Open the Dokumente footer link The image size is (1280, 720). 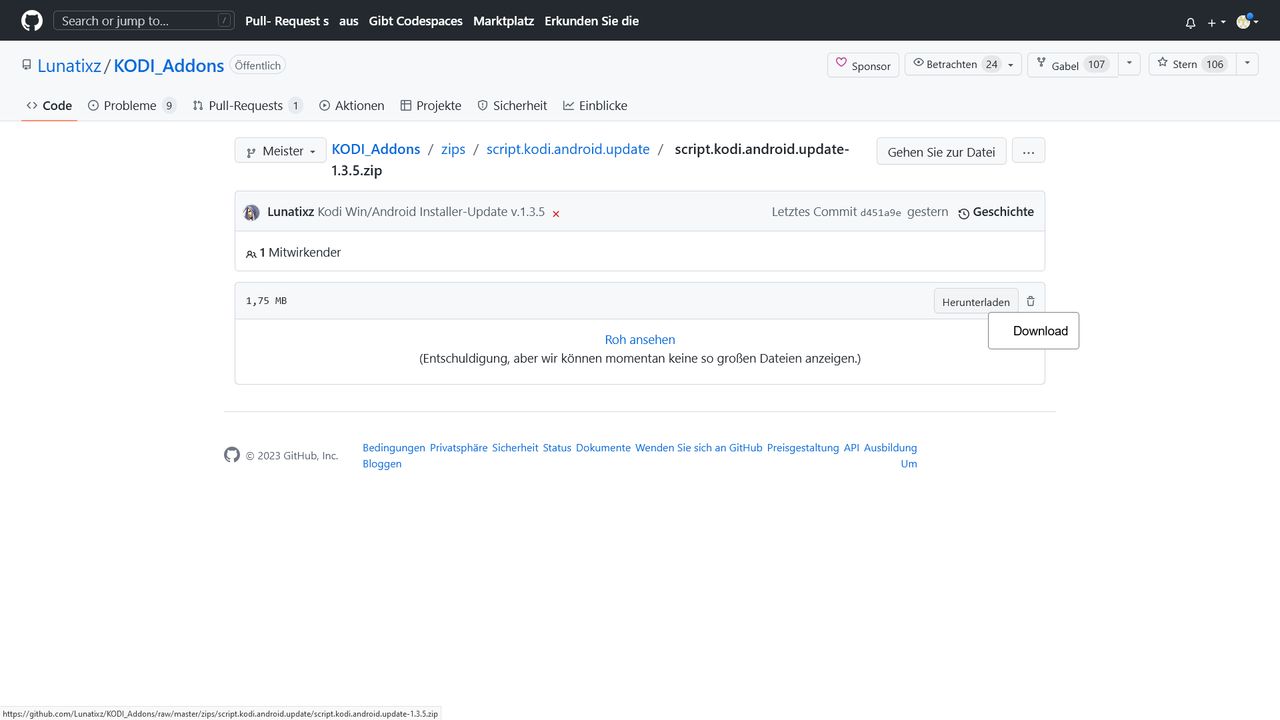[603, 448]
